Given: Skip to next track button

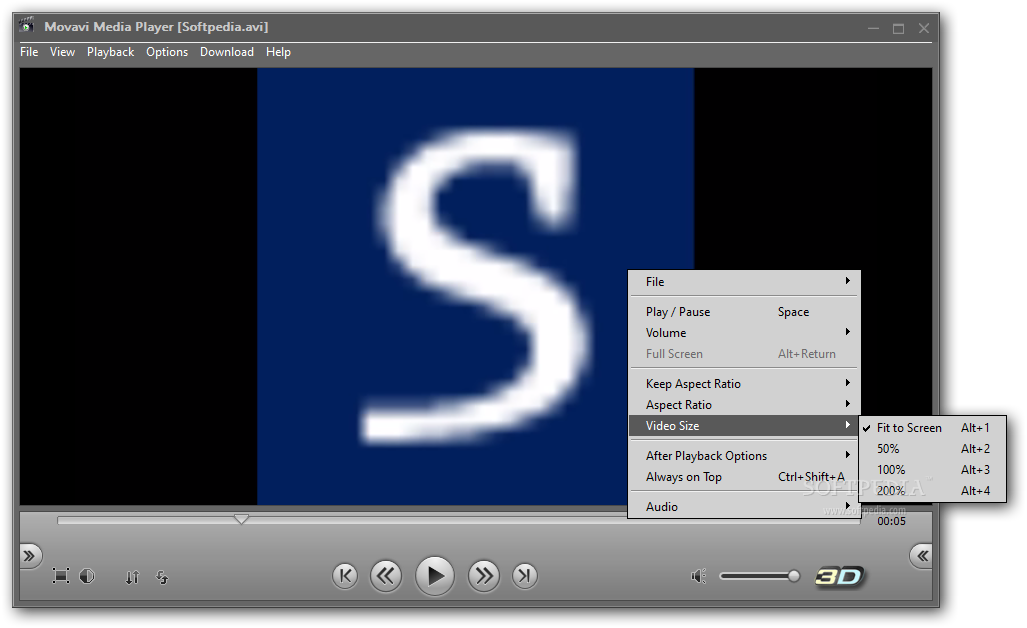Looking at the screenshot, I should 525,576.
